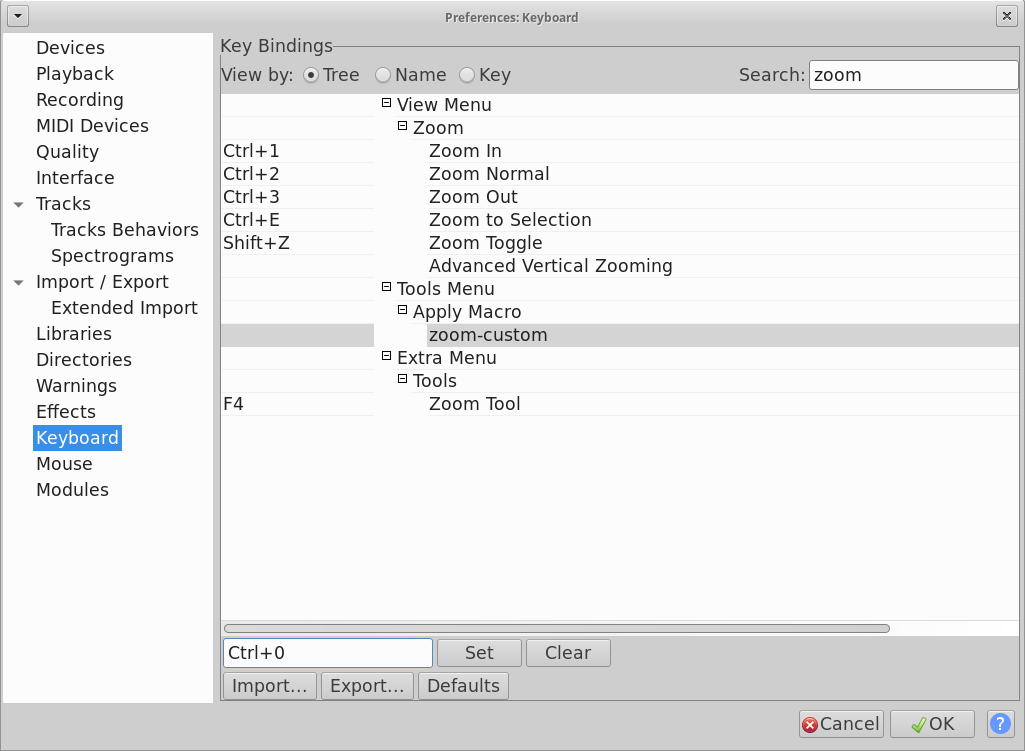Collapse the Tools Menu tree node
The width and height of the screenshot is (1025, 751).
[386, 287]
